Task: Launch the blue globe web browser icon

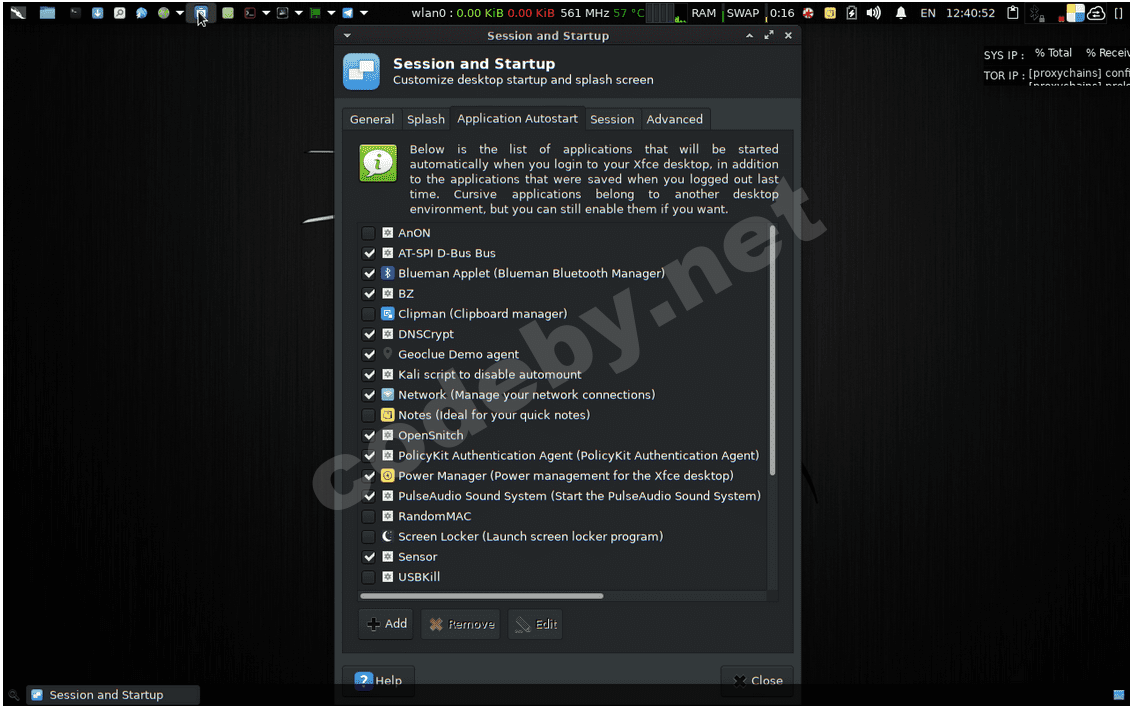Action: 142,13
